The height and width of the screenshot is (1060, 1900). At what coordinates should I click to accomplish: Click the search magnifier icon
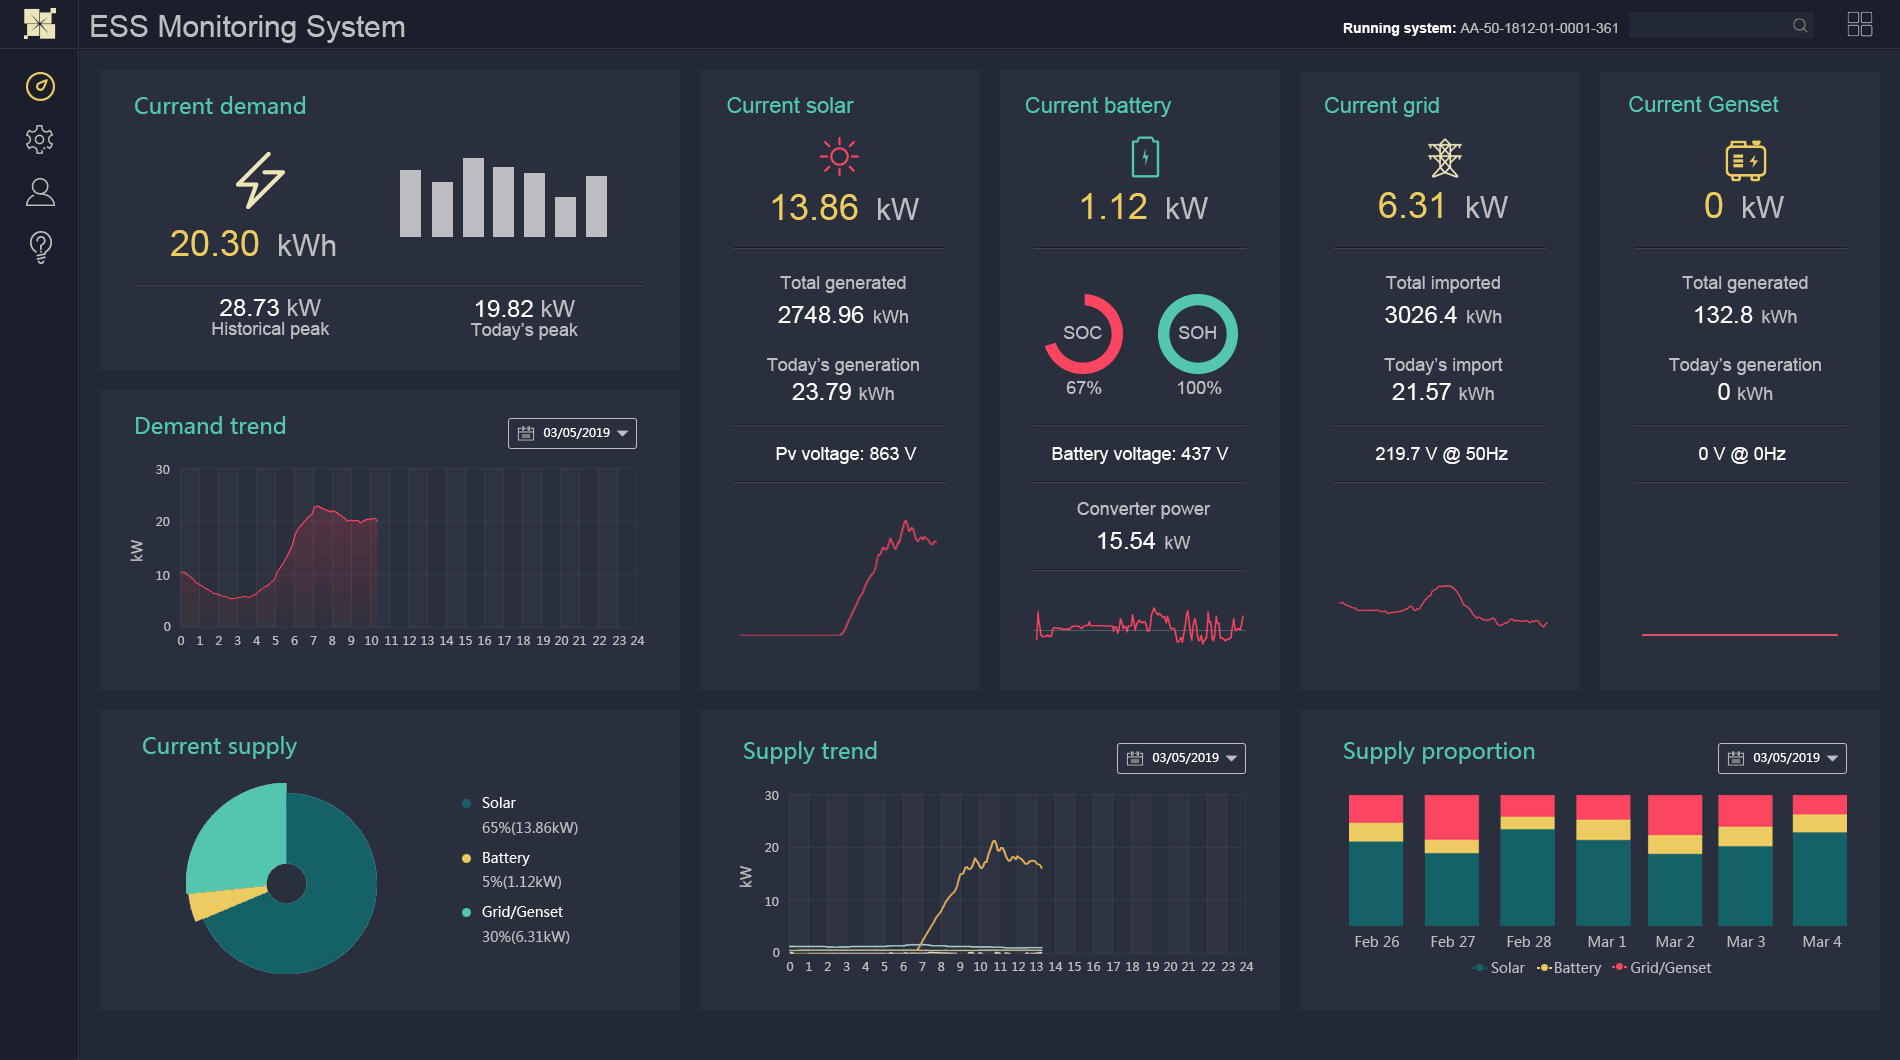coord(1800,26)
